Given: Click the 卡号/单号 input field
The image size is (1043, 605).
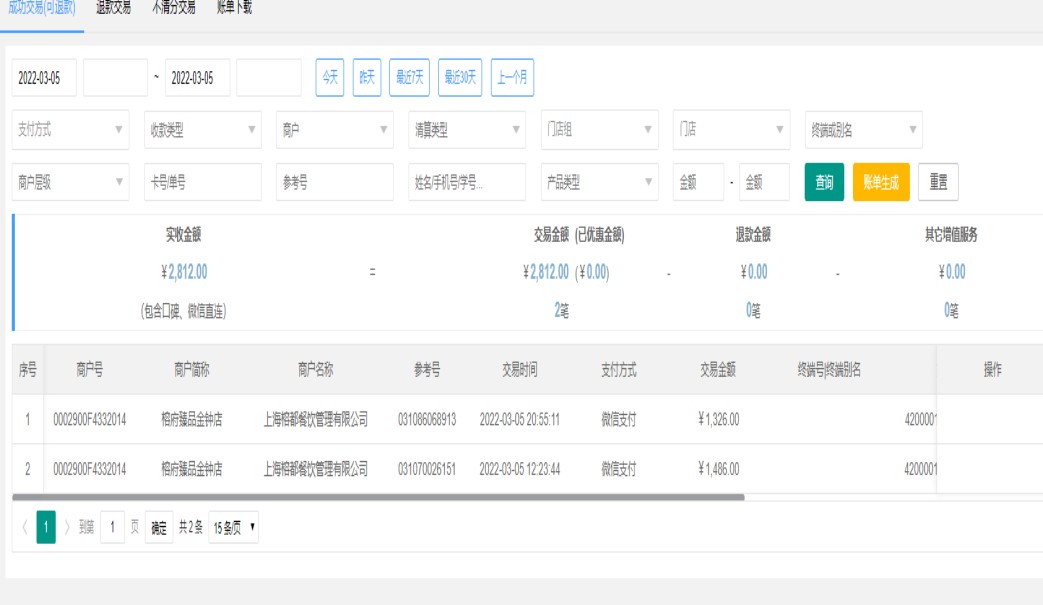Looking at the screenshot, I should (x=202, y=183).
